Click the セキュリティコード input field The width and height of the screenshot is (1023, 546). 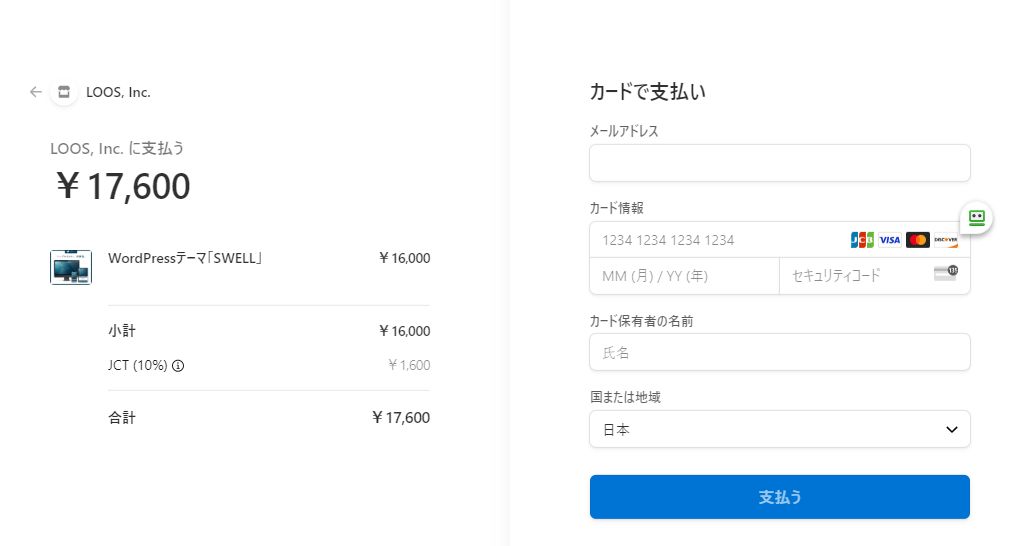coord(855,276)
